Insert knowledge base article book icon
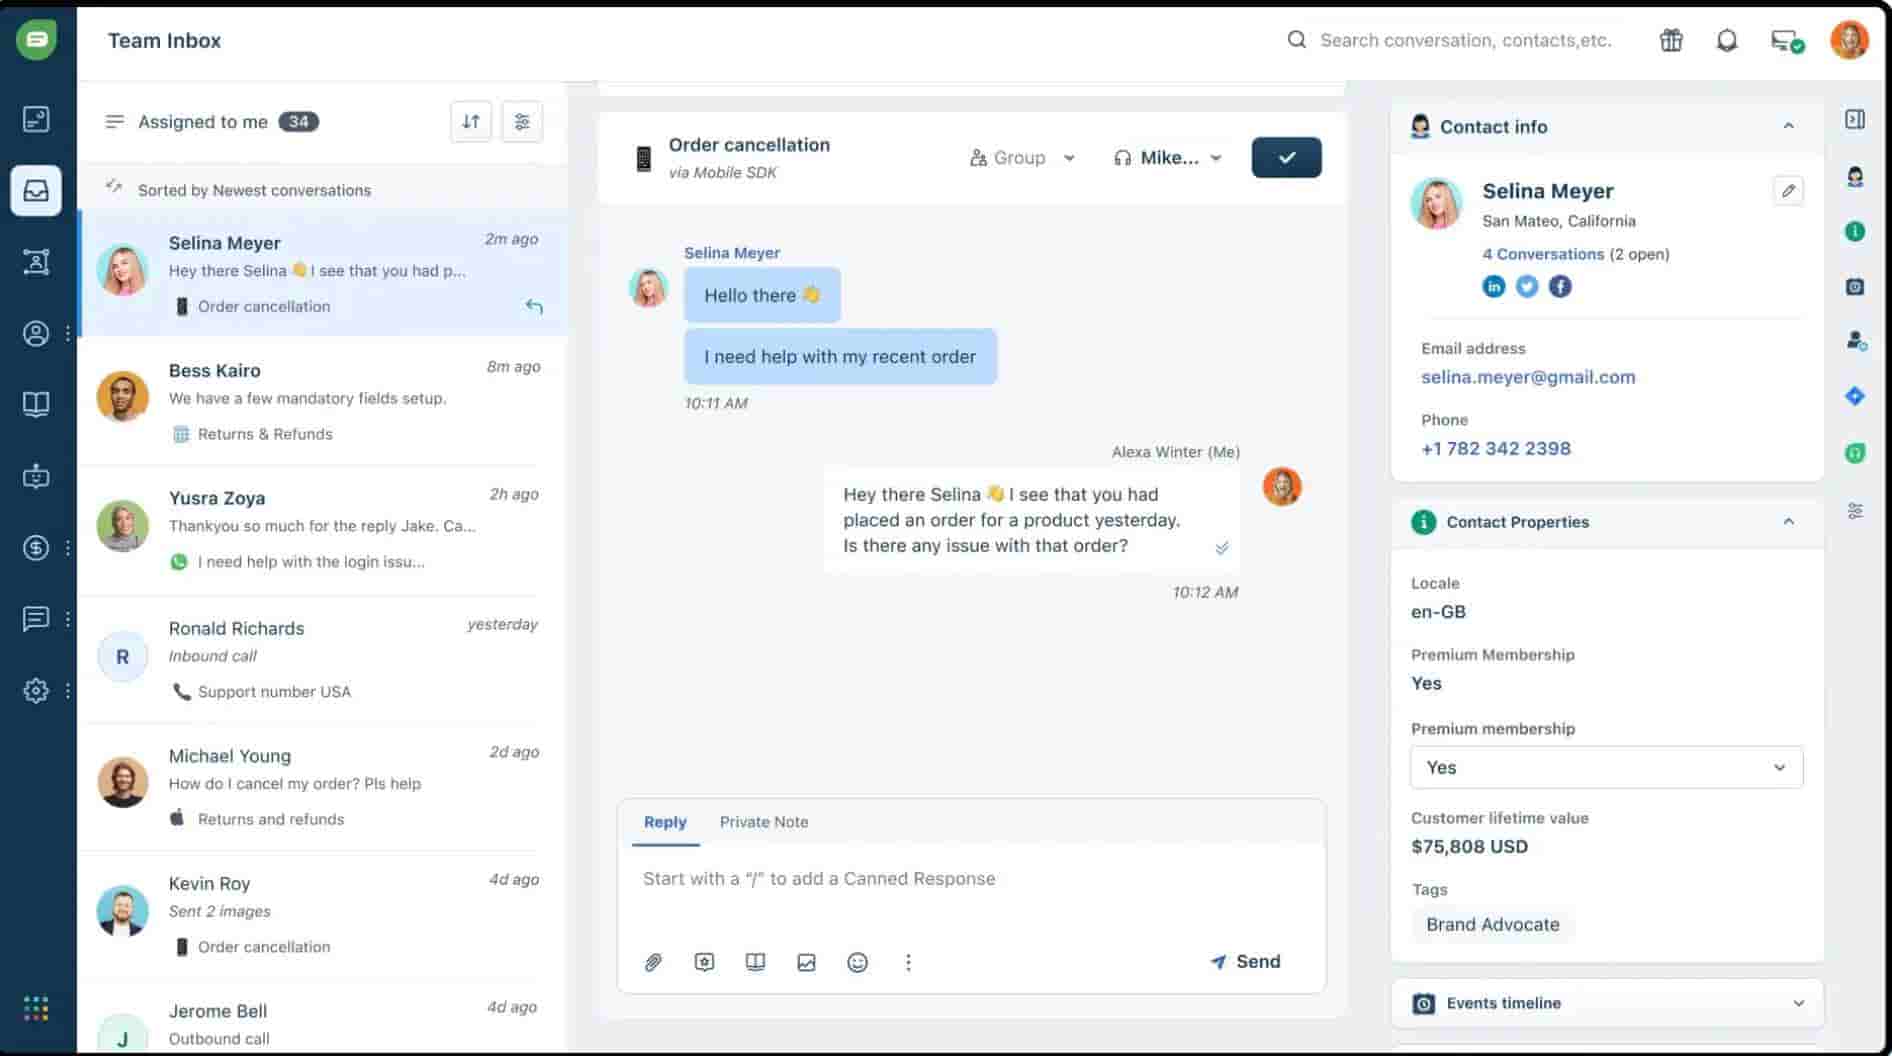The image size is (1892, 1056). pos(755,962)
